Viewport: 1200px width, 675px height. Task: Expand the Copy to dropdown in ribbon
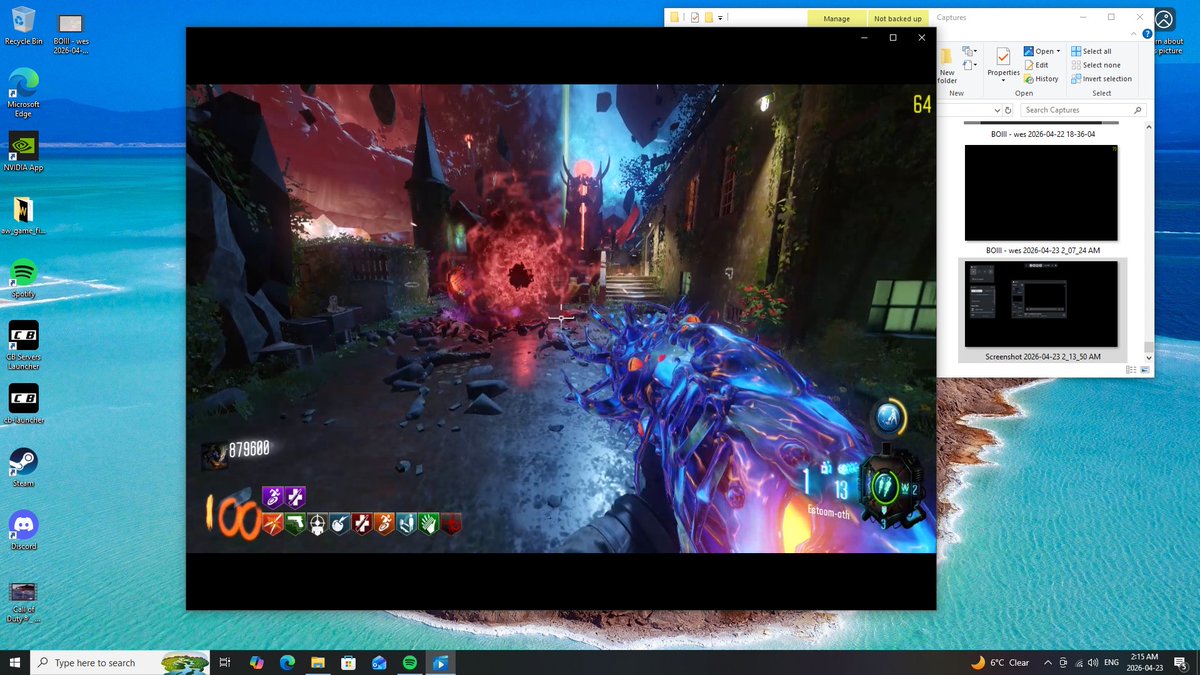coord(975,51)
